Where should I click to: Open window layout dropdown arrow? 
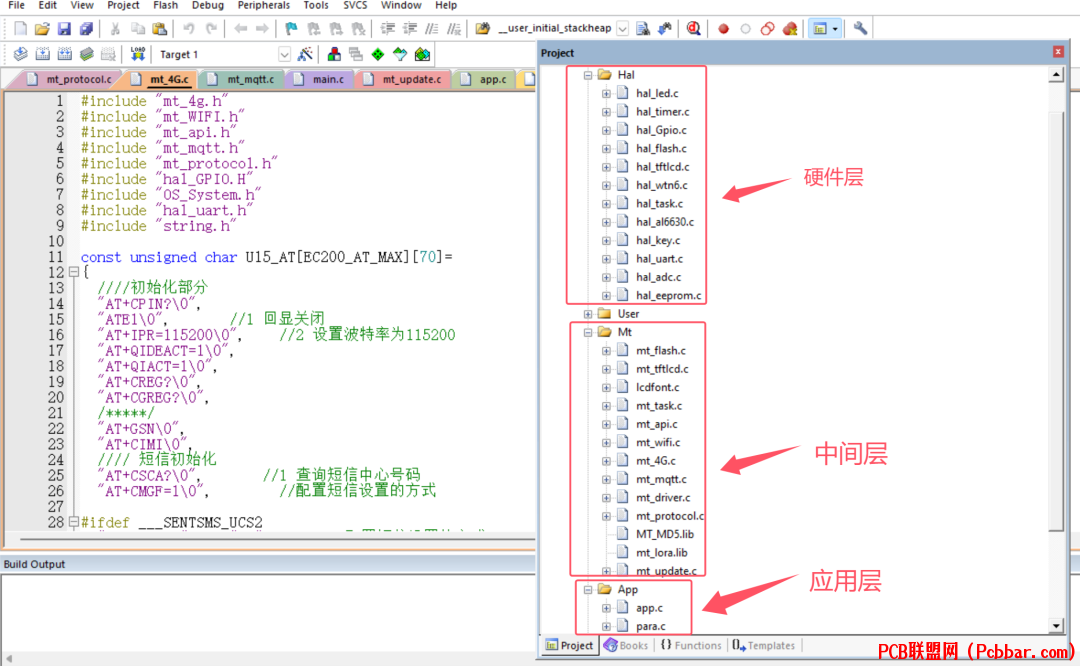[835, 29]
